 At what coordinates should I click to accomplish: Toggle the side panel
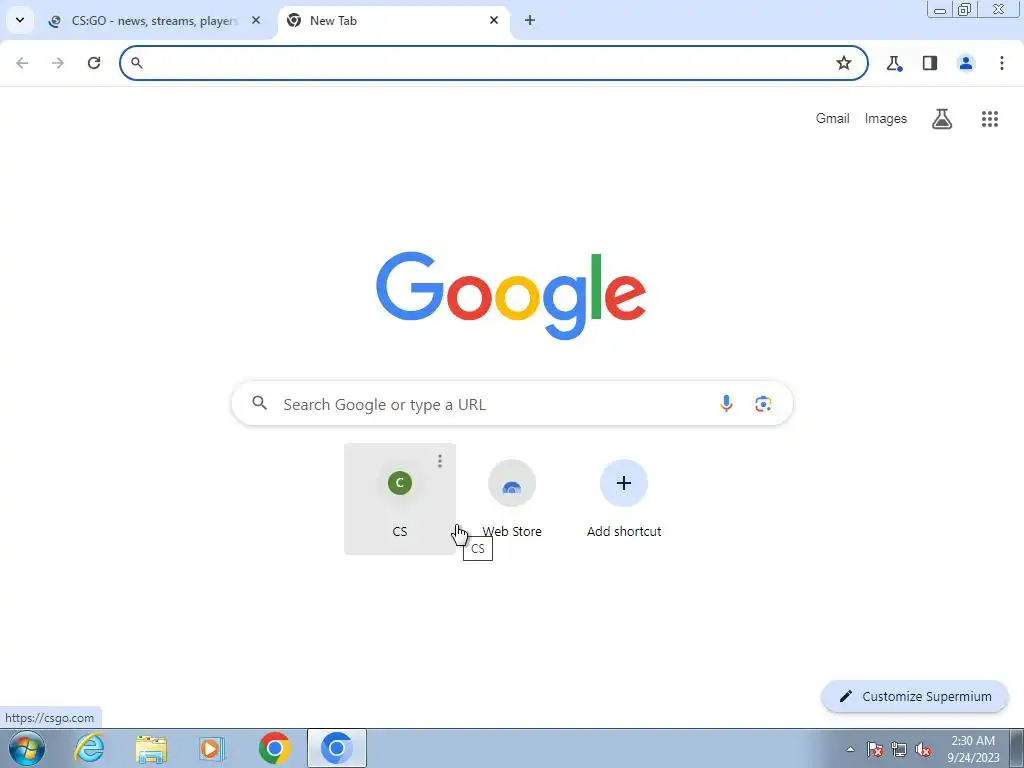[x=930, y=63]
